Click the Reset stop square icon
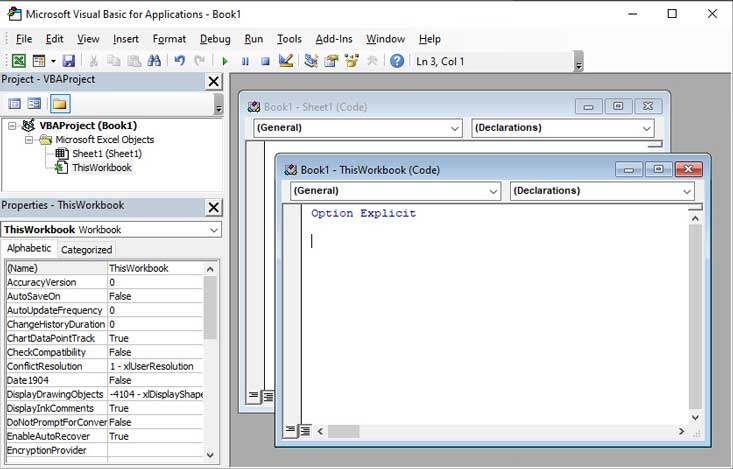Viewport: 733px width, 469px height. pyautogui.click(x=265, y=61)
